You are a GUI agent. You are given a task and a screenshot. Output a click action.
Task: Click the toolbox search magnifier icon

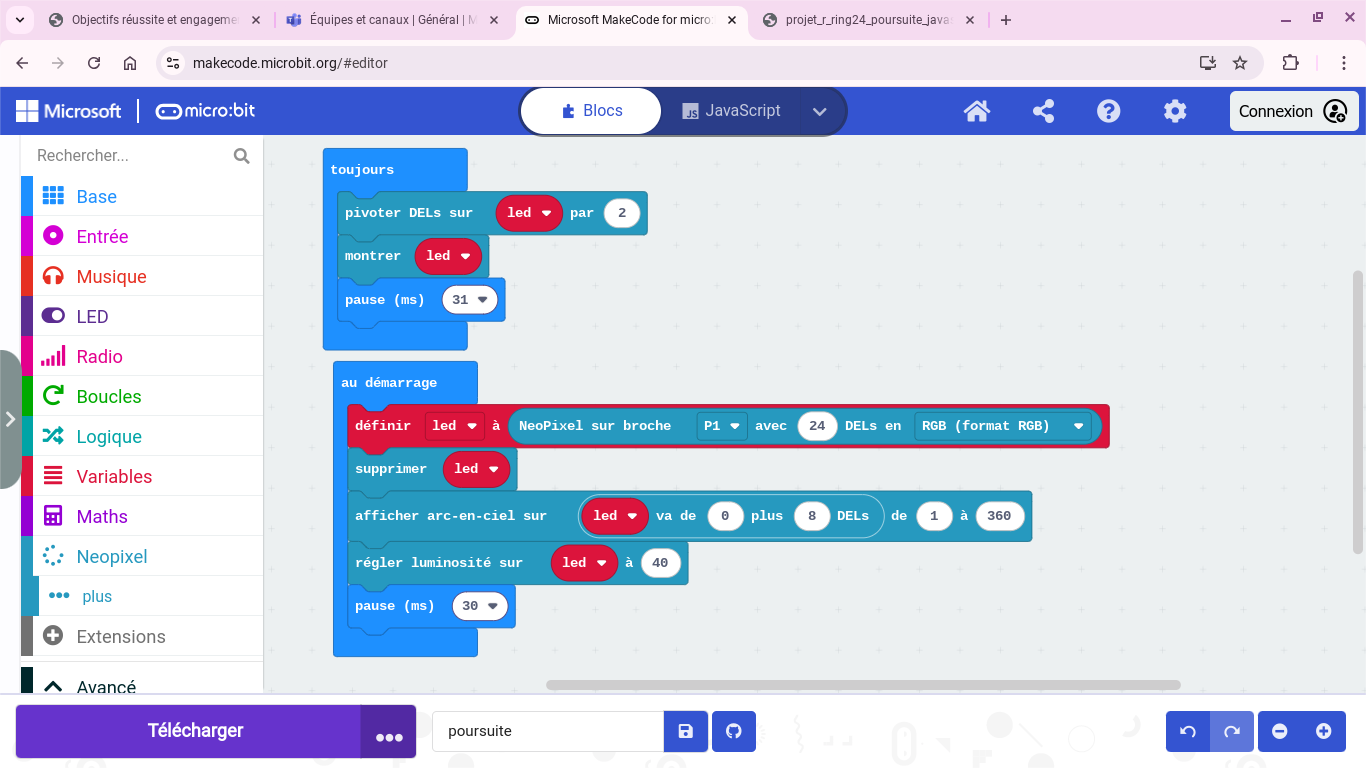241,155
